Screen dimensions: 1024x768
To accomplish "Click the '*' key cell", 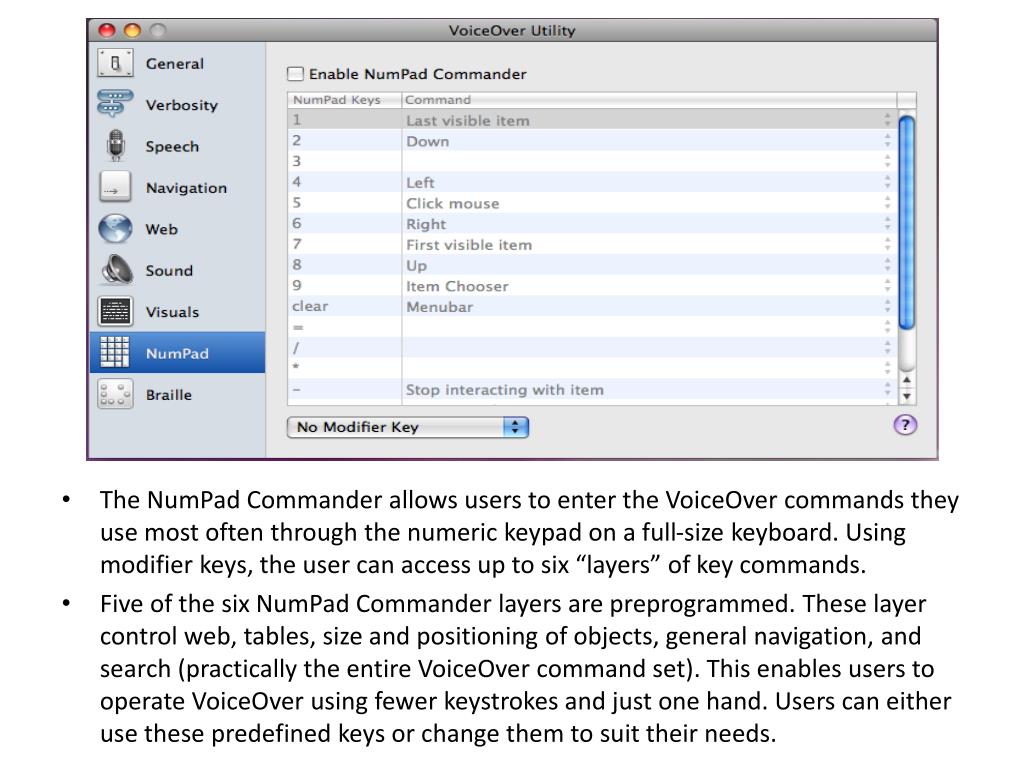I will pyautogui.click(x=344, y=368).
